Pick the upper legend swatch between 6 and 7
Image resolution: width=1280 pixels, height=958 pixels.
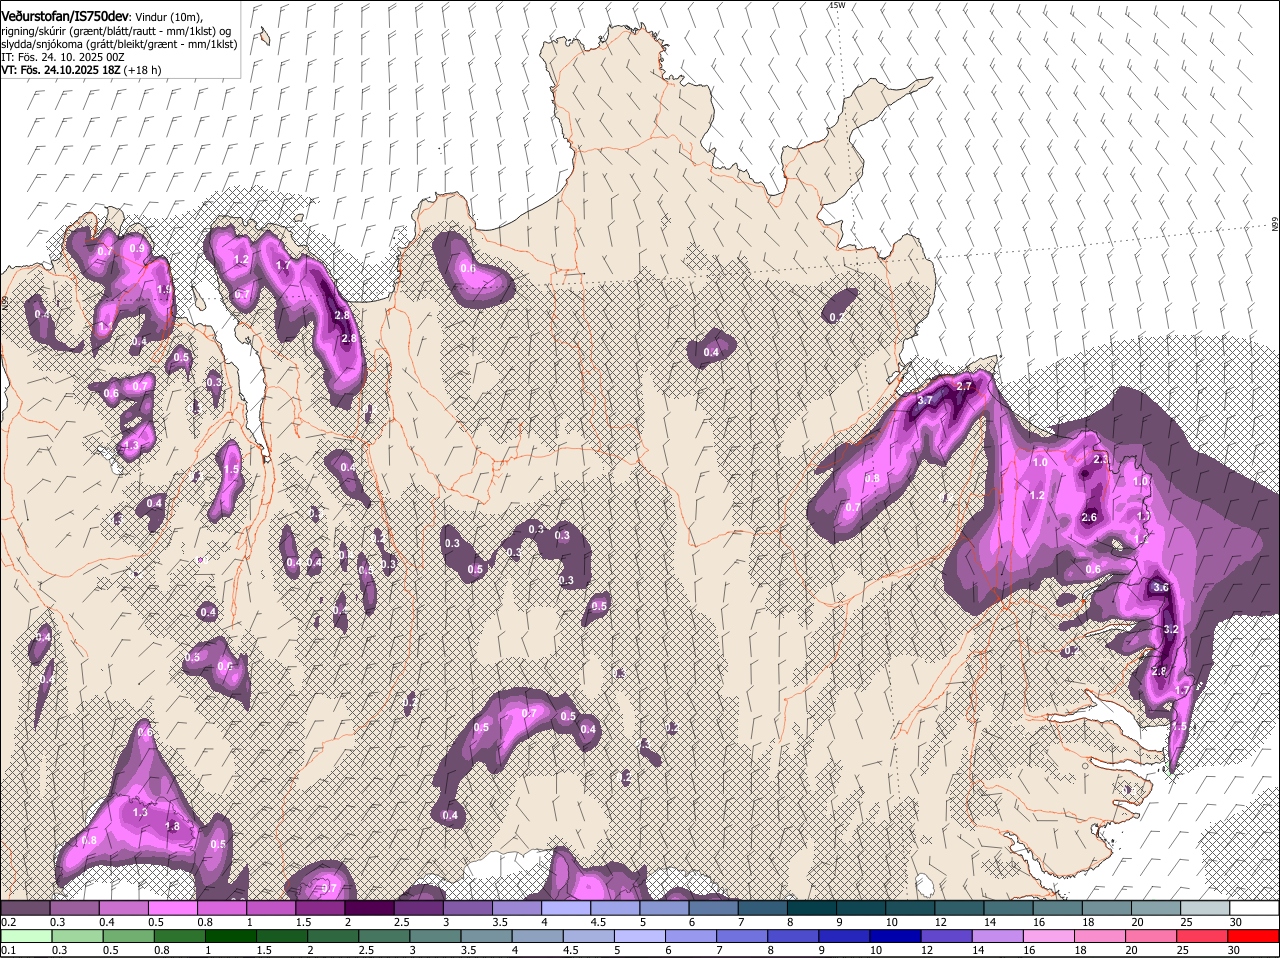(714, 908)
